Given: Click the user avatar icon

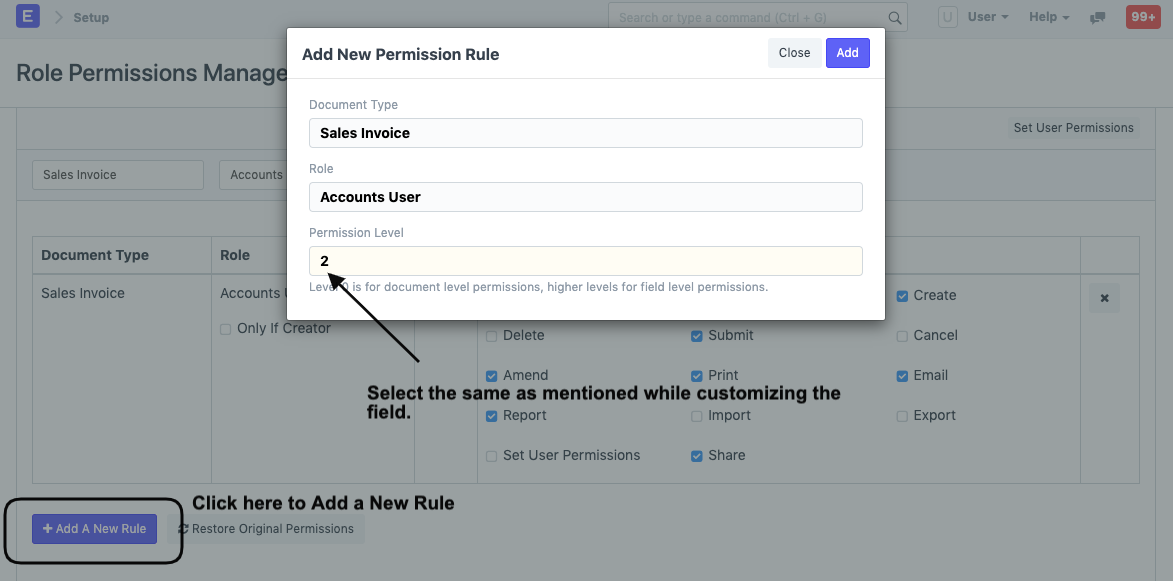Looking at the screenshot, I should 947,17.
